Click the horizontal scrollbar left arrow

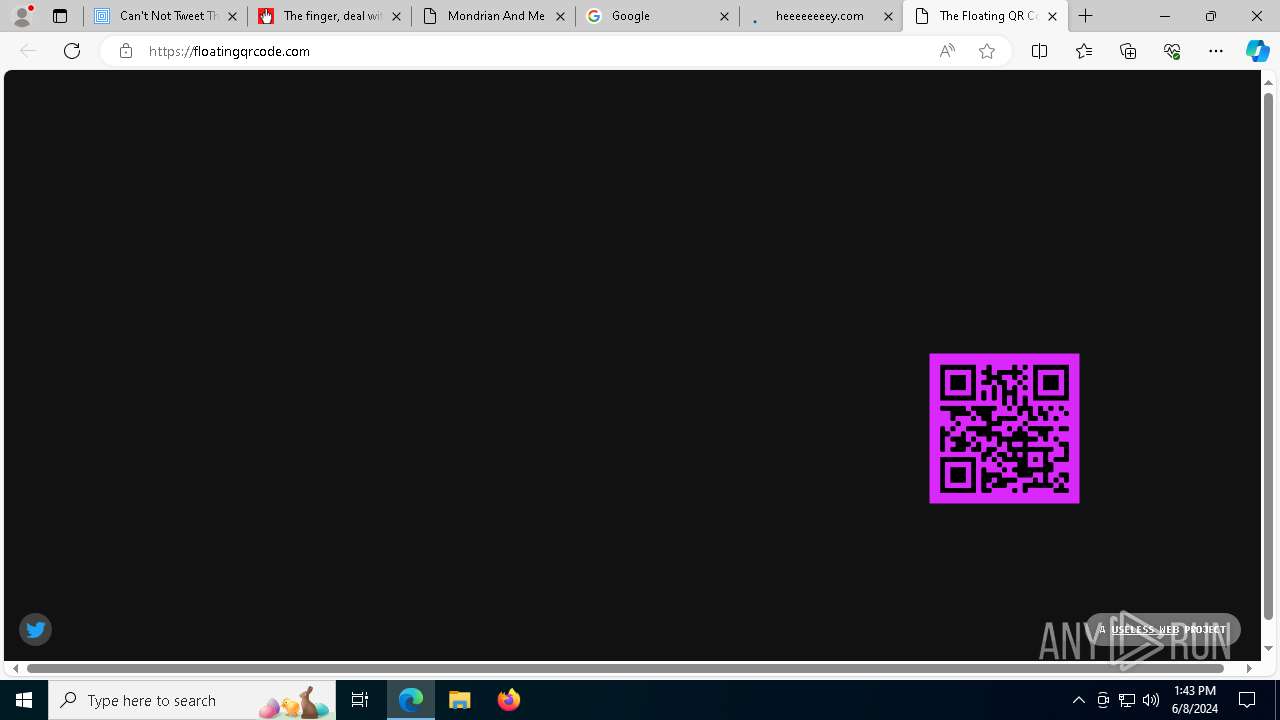15,668
